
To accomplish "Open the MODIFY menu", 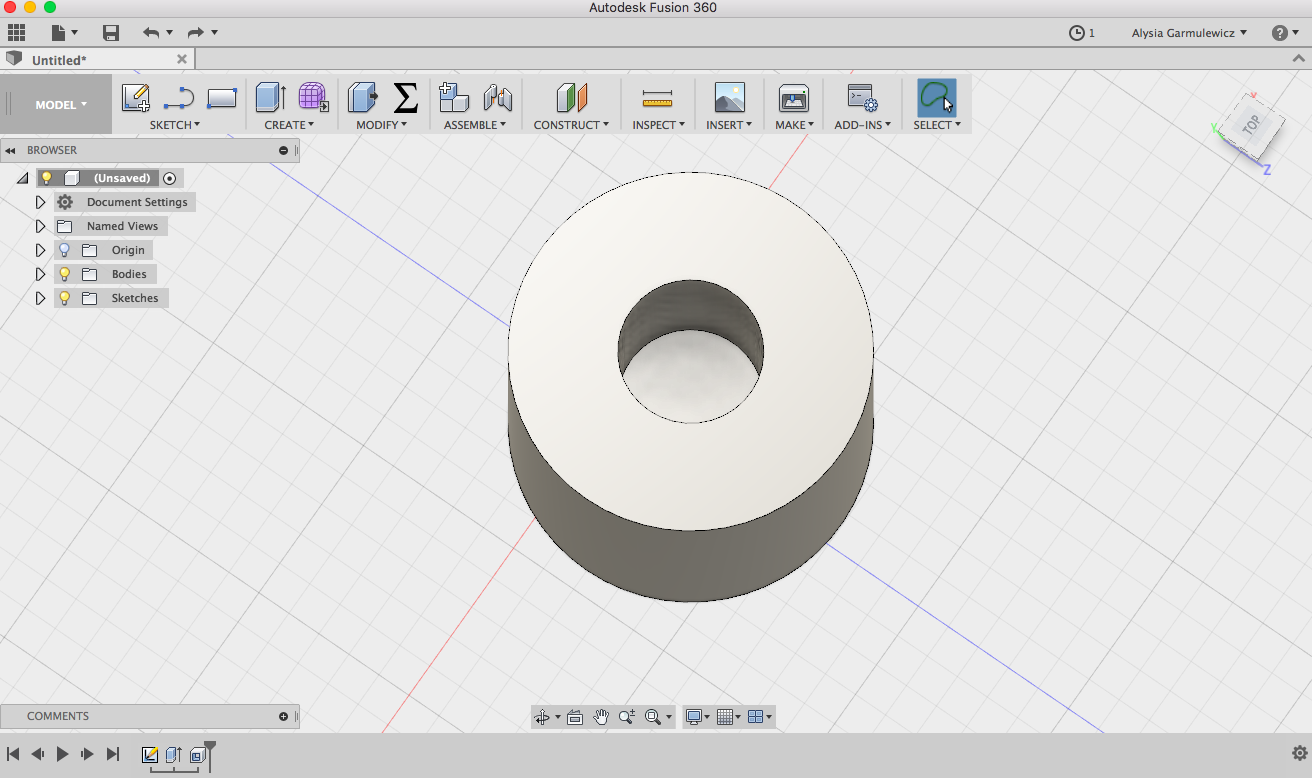I will click(x=382, y=125).
